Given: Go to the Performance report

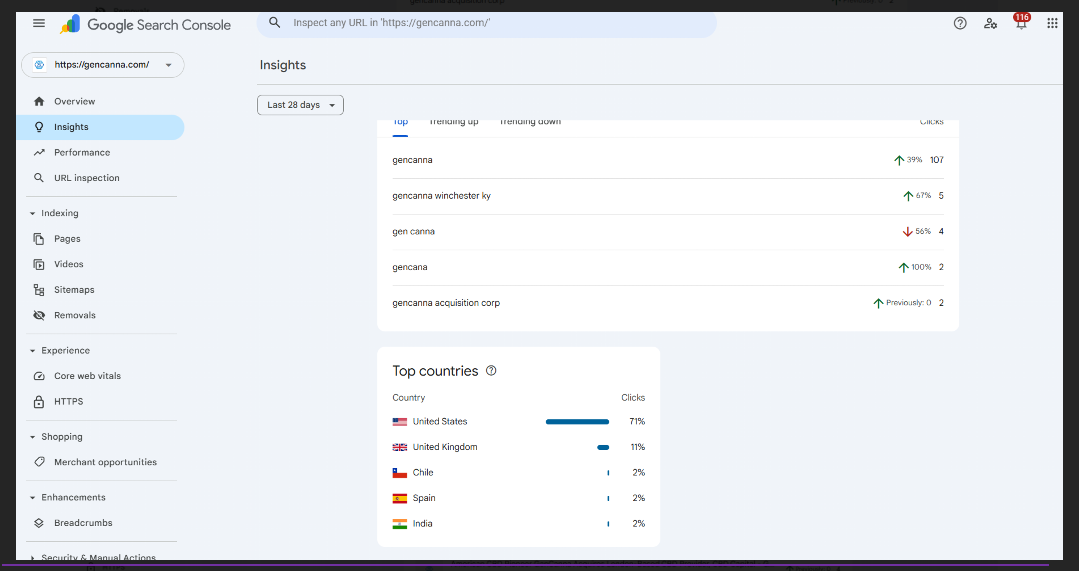Looking at the screenshot, I should coord(82,152).
